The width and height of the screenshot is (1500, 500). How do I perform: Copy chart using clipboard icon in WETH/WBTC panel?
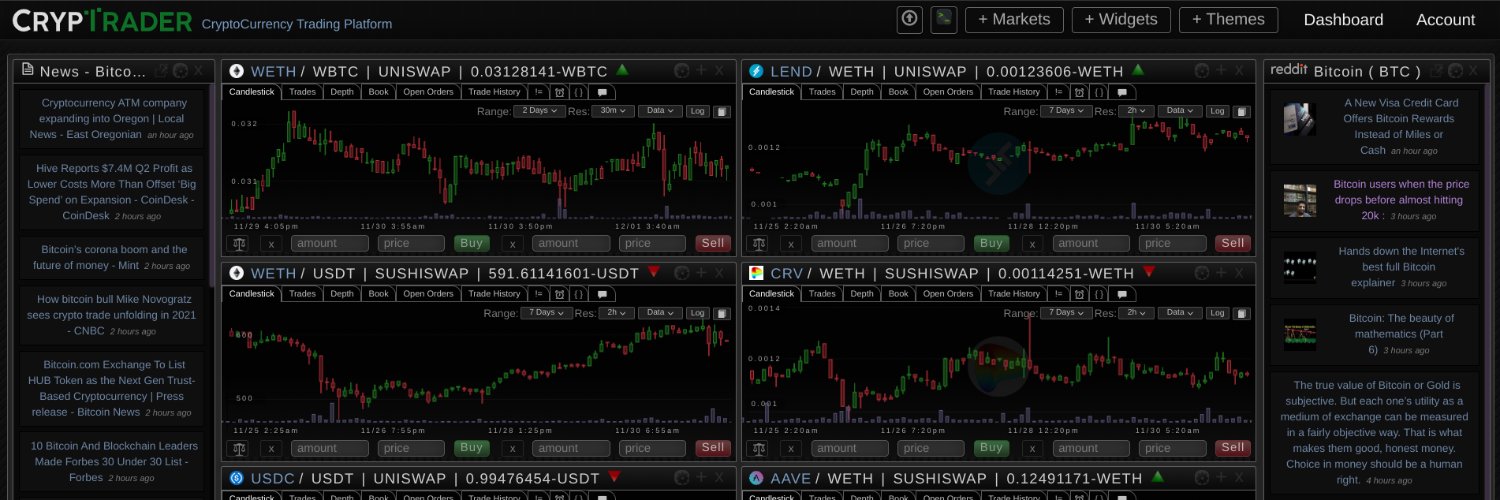[722, 111]
